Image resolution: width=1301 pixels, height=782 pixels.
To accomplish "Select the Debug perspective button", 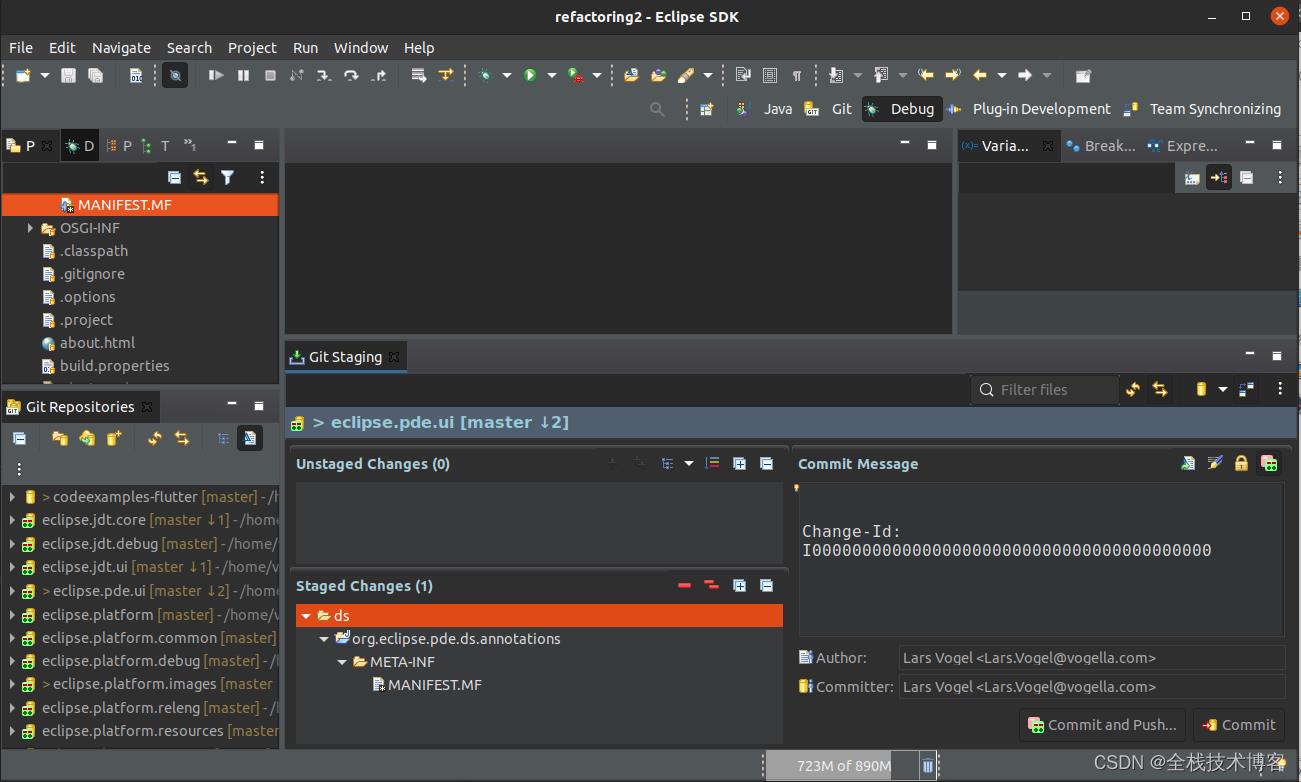I will (900, 109).
